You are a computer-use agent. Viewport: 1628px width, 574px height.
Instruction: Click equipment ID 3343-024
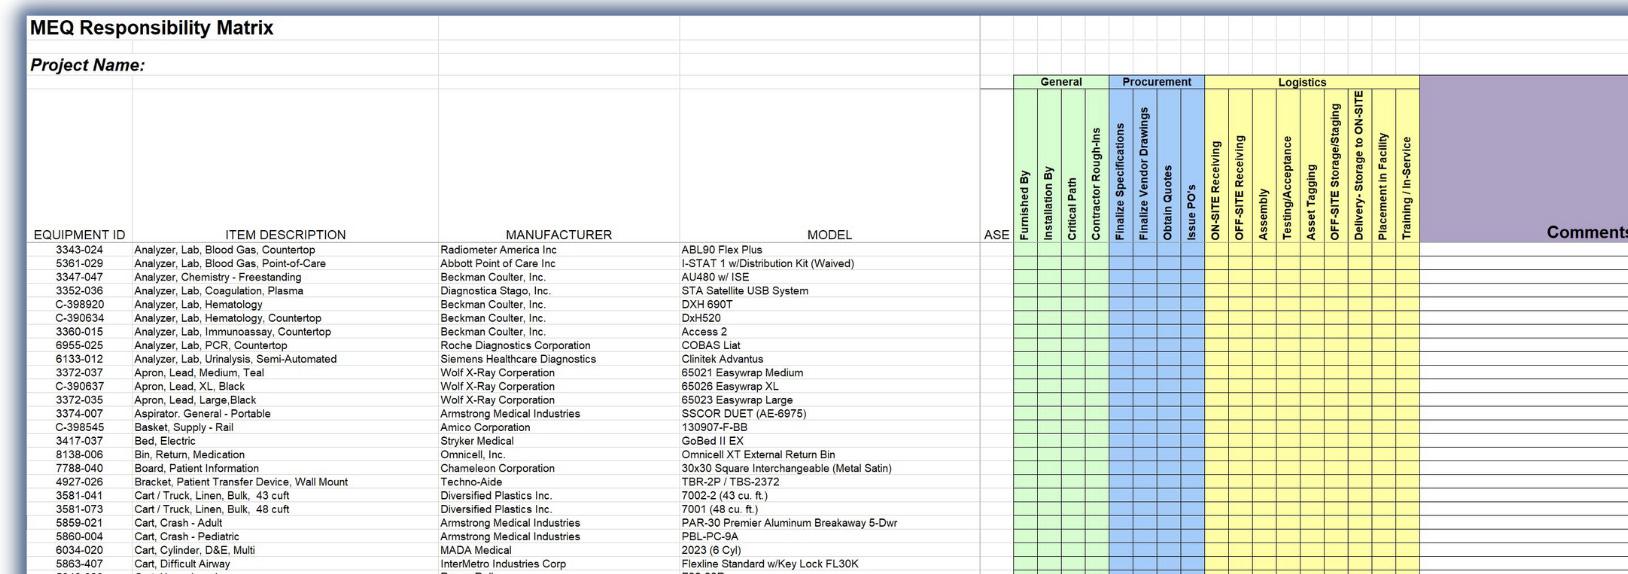click(79, 250)
